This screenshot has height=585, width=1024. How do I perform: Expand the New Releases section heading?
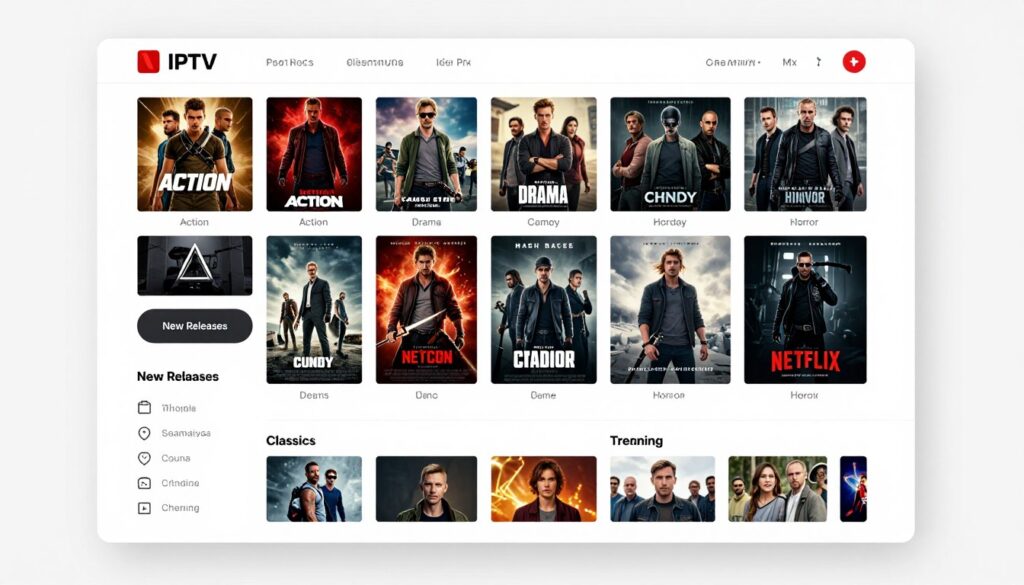(178, 376)
